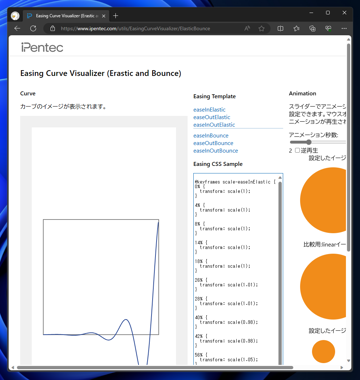360x380 pixels.
Task: Open the browser settings ellipsis menu
Action: click(344, 29)
